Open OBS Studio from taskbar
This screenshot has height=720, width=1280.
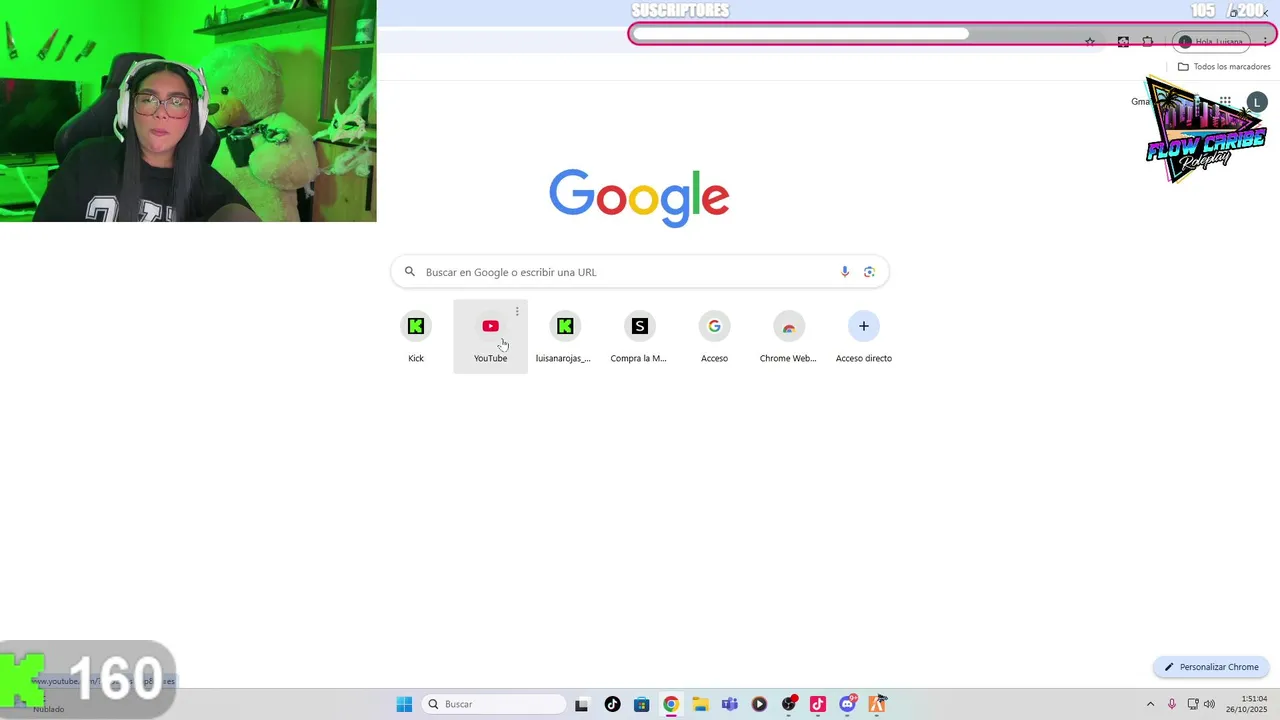point(789,704)
